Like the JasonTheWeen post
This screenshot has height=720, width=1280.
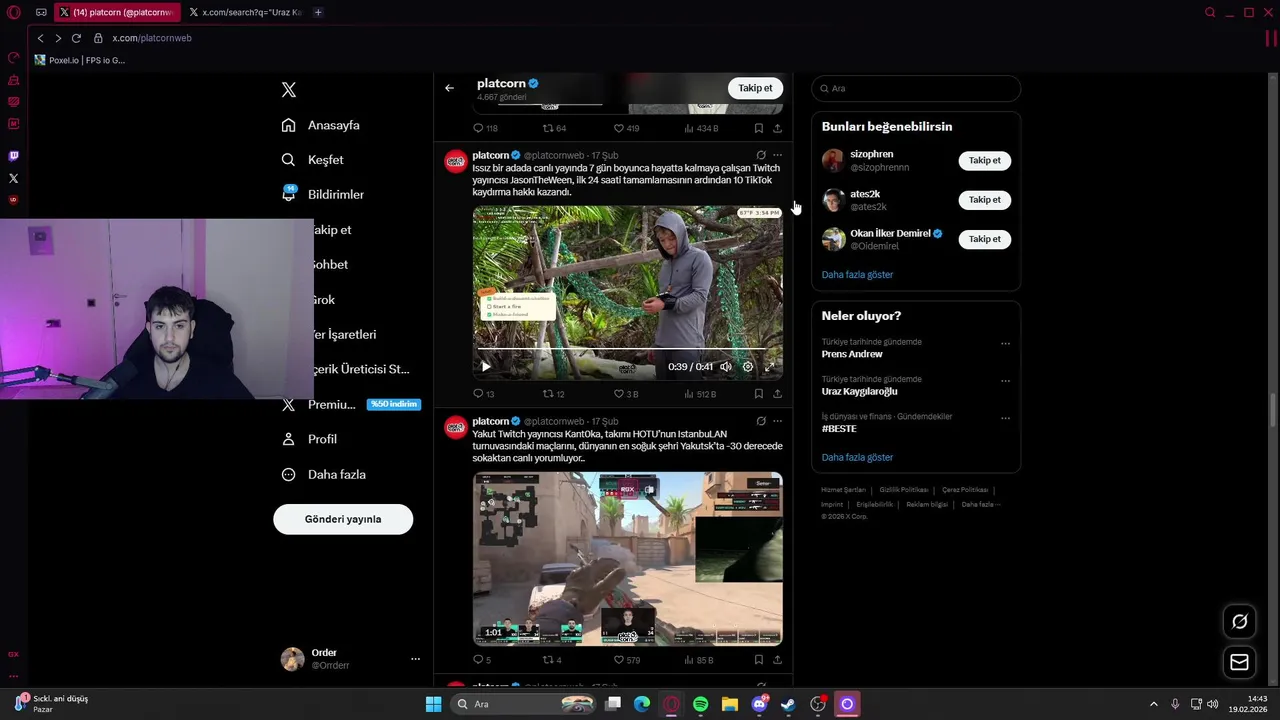point(626,394)
